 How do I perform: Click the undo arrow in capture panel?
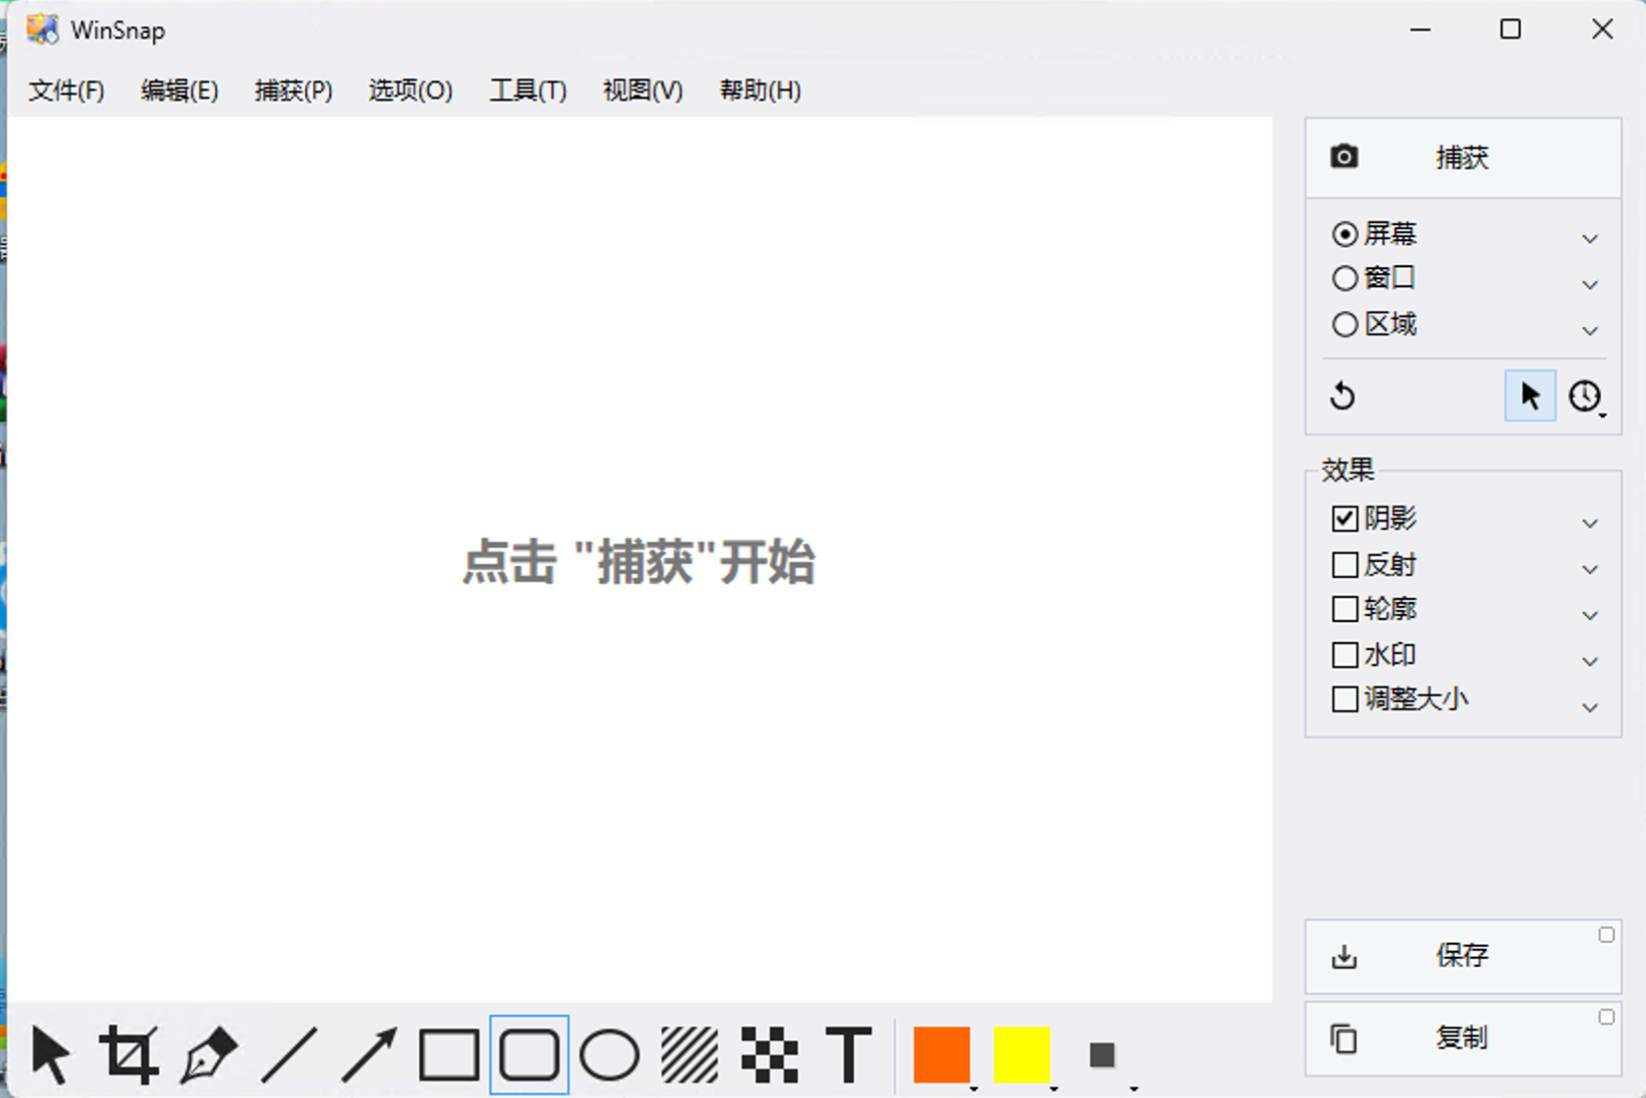tap(1342, 395)
